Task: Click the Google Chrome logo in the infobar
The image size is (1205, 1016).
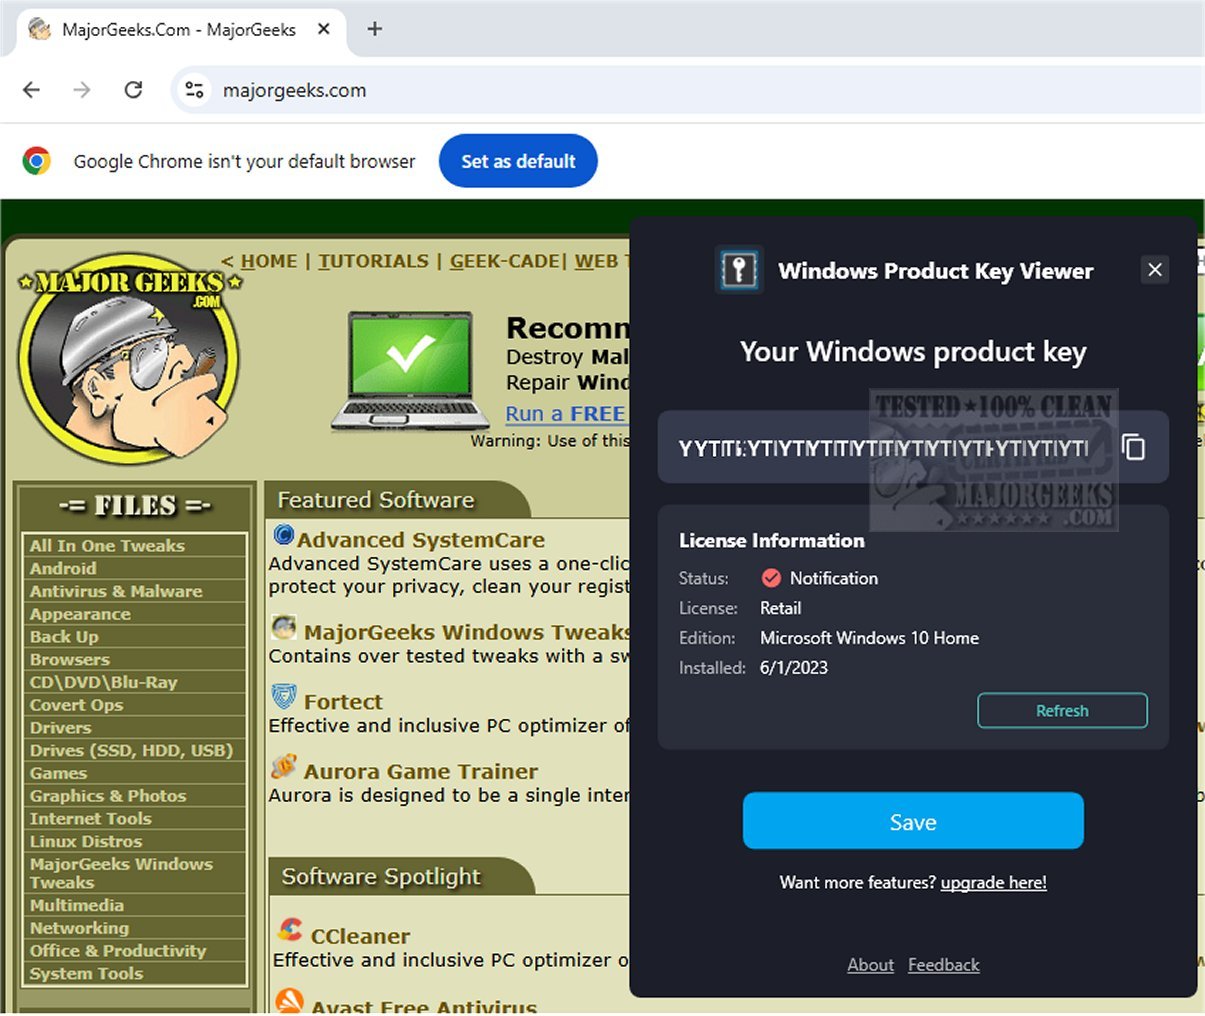Action: coord(37,161)
